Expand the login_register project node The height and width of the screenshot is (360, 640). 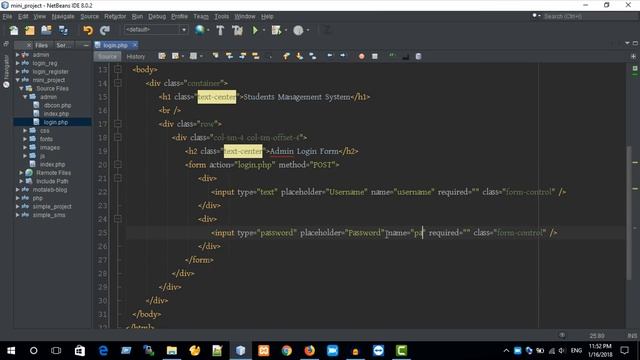click(18, 71)
